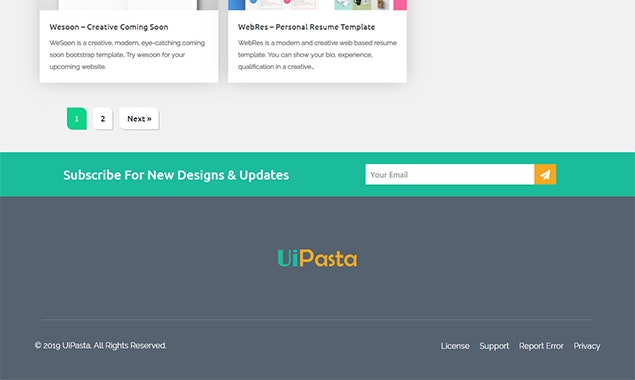Click the 2019 UiPasta copyright text
635x380 pixels.
tap(100, 346)
